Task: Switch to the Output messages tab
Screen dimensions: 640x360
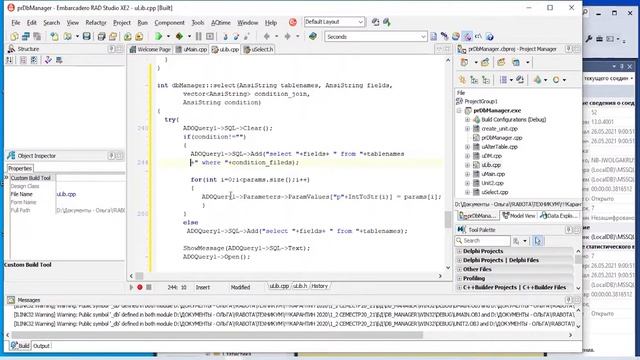Action: (41, 346)
